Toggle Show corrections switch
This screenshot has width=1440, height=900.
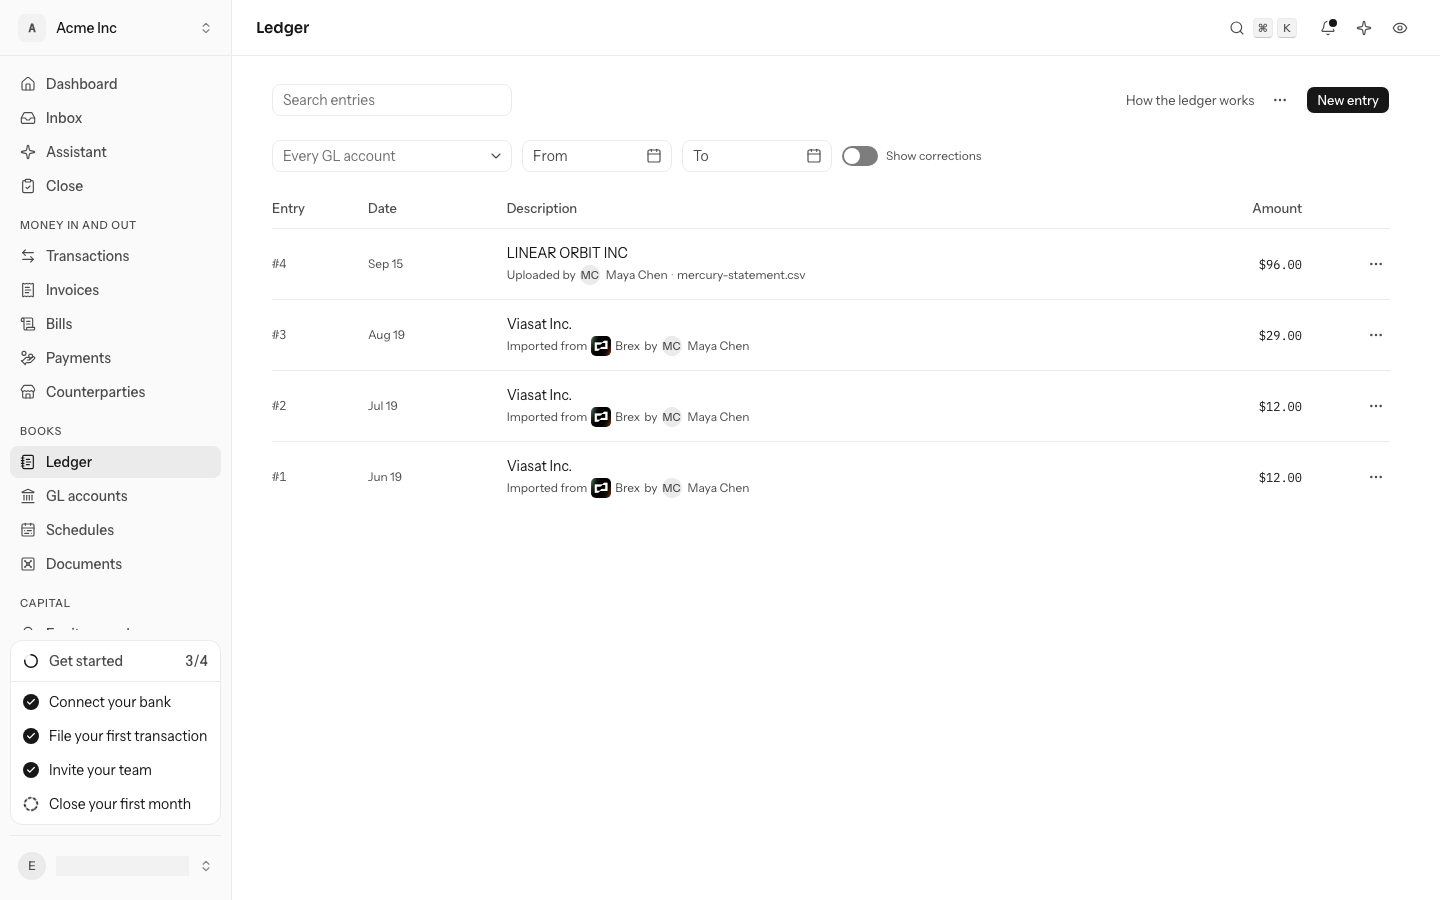(860, 156)
